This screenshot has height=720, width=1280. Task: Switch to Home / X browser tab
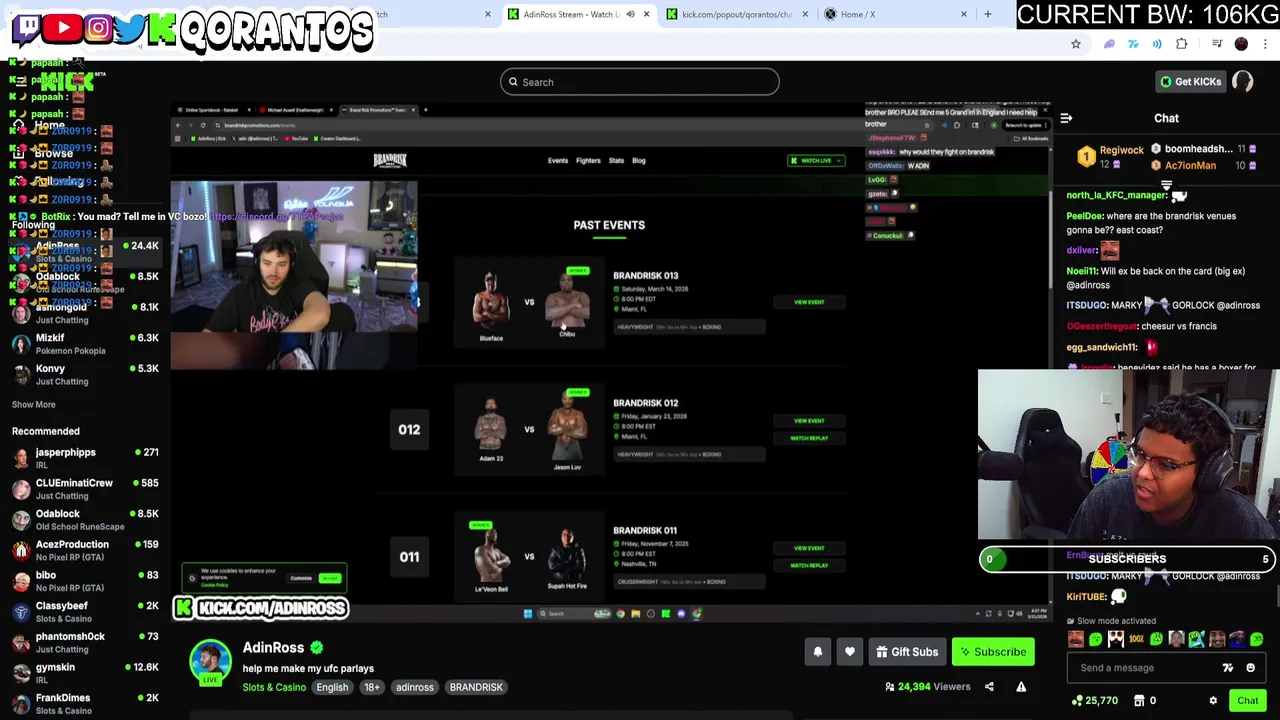point(895,14)
